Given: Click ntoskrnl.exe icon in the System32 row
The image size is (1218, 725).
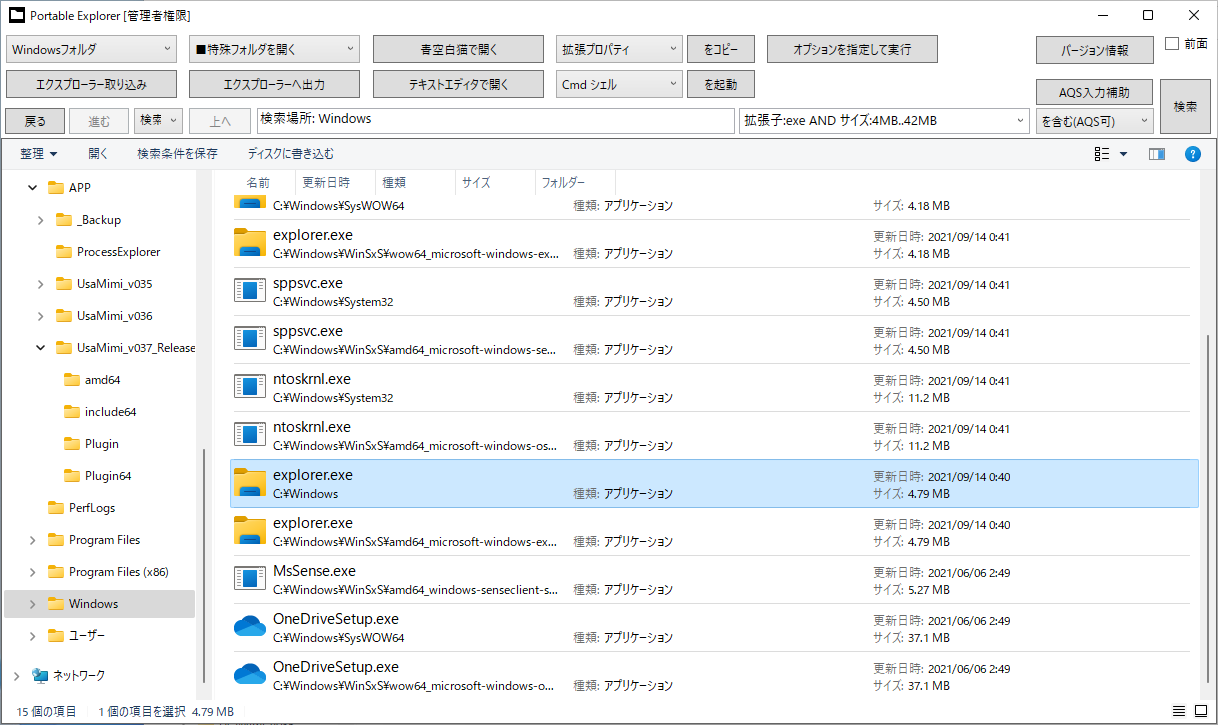Looking at the screenshot, I should [x=250, y=387].
